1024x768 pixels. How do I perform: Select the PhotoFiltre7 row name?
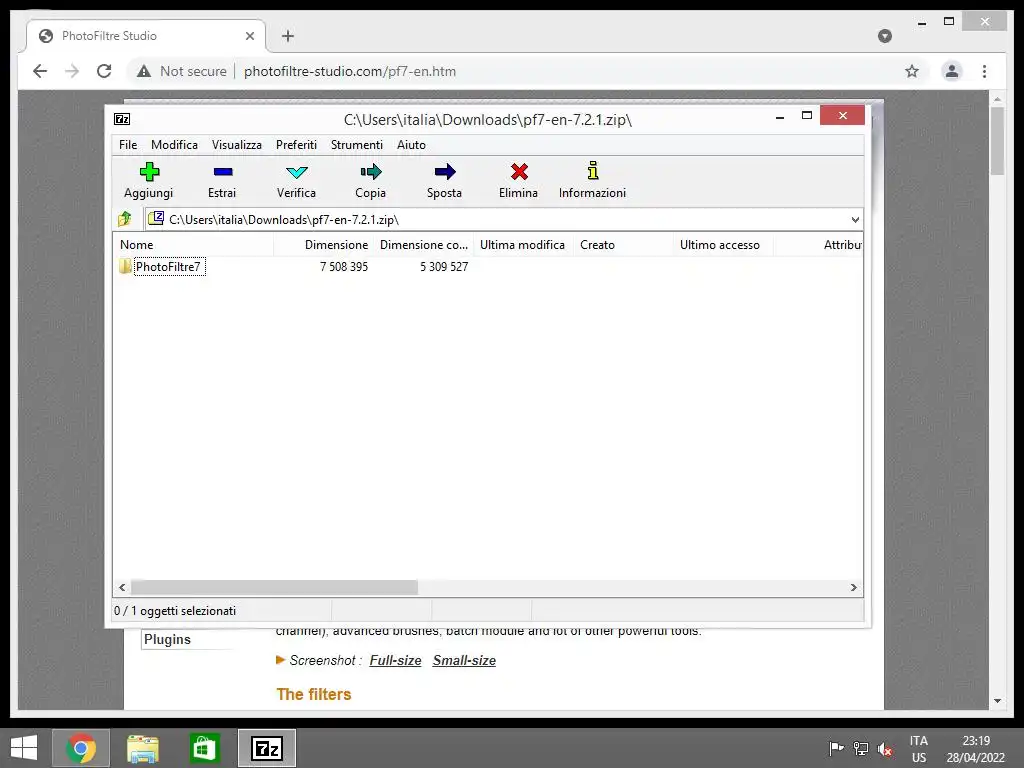coord(168,266)
